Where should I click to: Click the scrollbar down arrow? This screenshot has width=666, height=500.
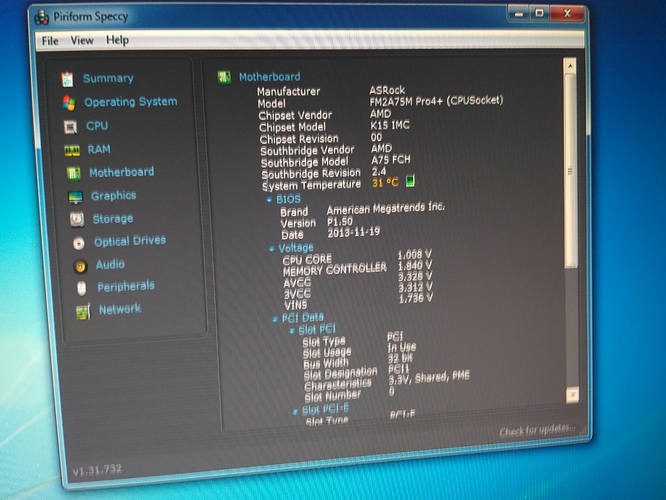point(573,395)
